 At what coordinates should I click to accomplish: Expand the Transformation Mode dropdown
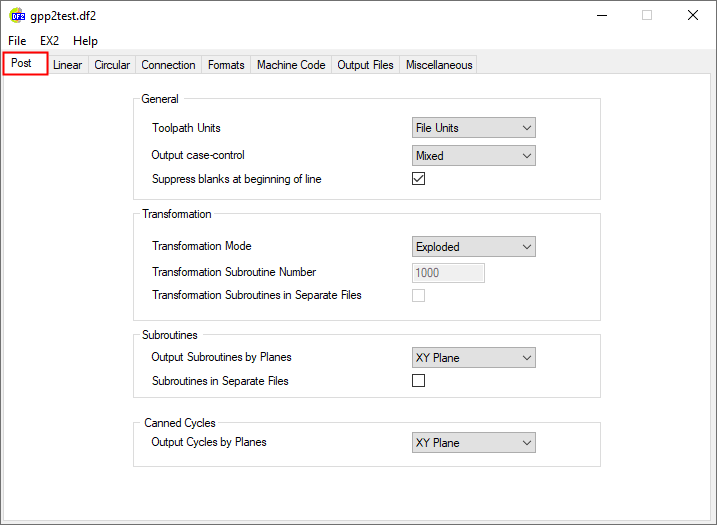pos(474,247)
